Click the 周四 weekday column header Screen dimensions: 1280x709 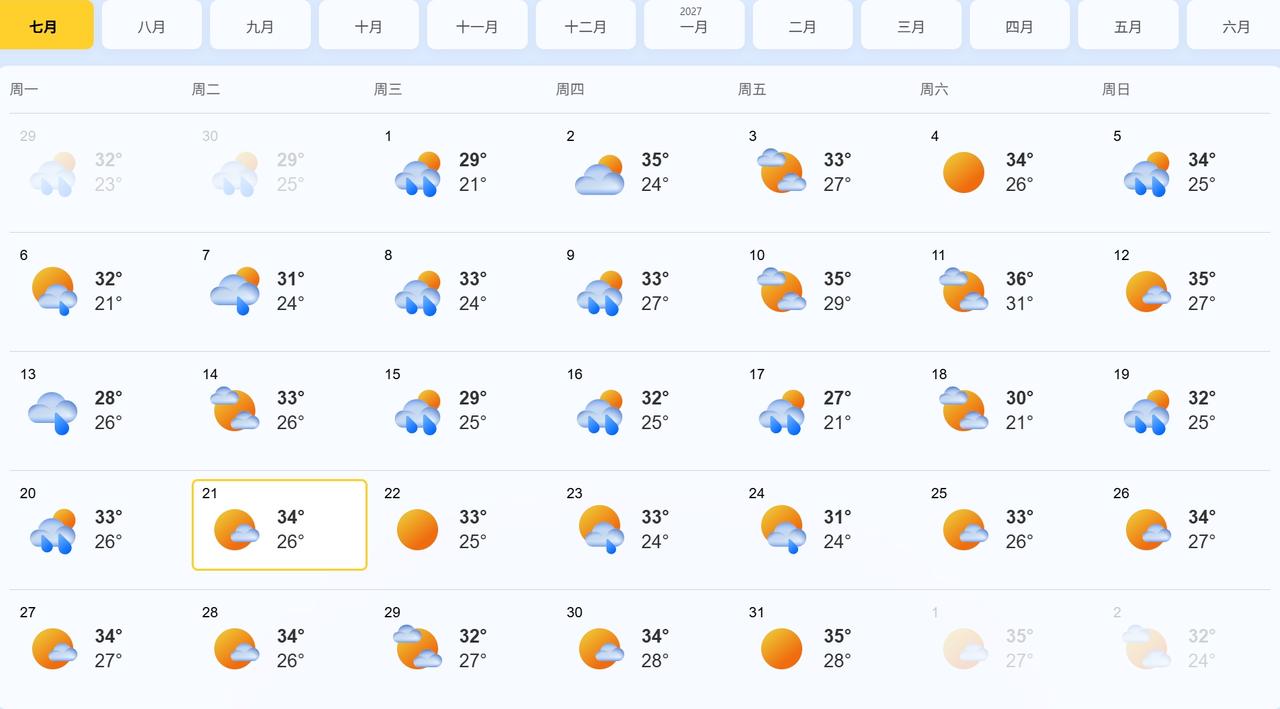click(x=570, y=89)
